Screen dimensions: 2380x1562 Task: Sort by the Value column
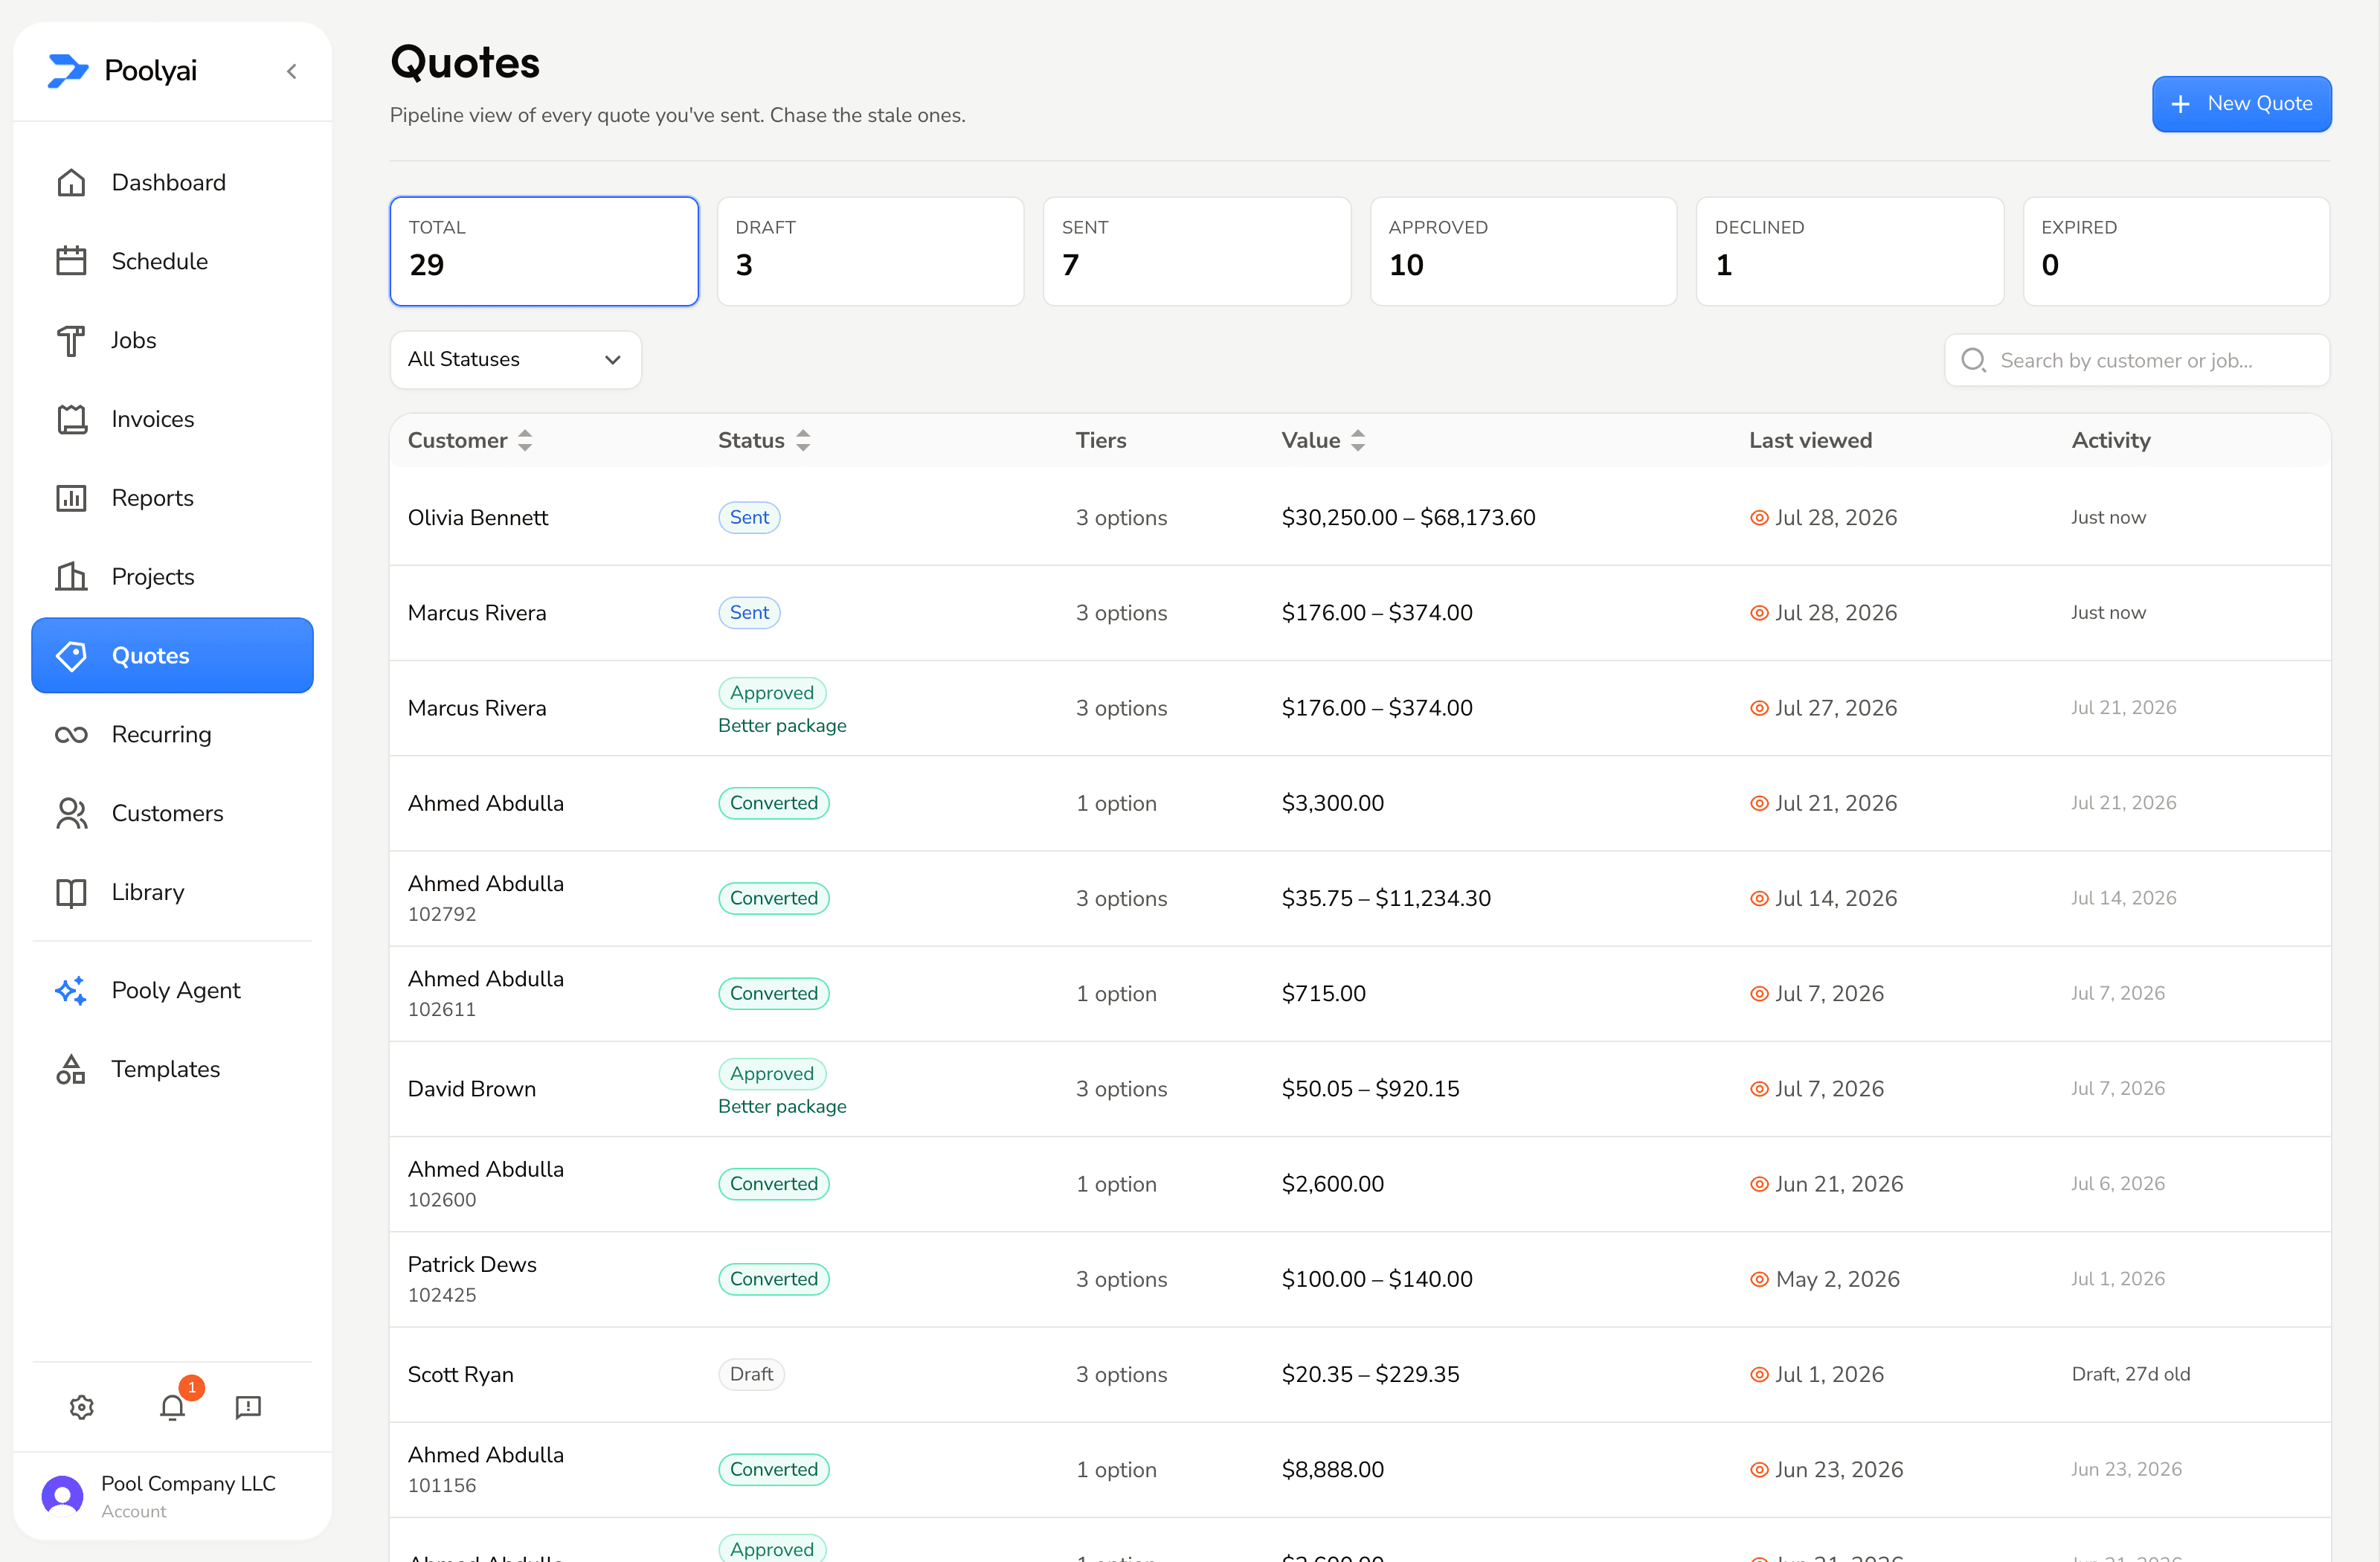click(1323, 441)
